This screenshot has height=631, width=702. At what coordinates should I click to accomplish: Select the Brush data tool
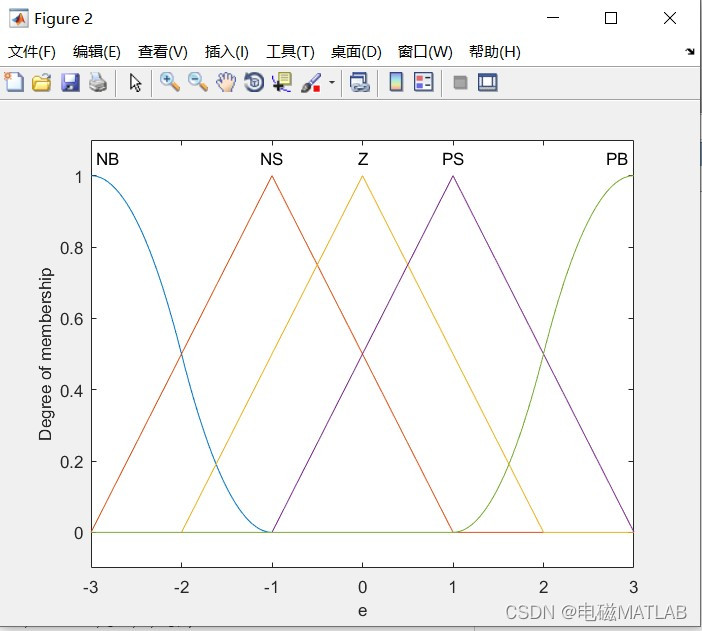point(311,83)
